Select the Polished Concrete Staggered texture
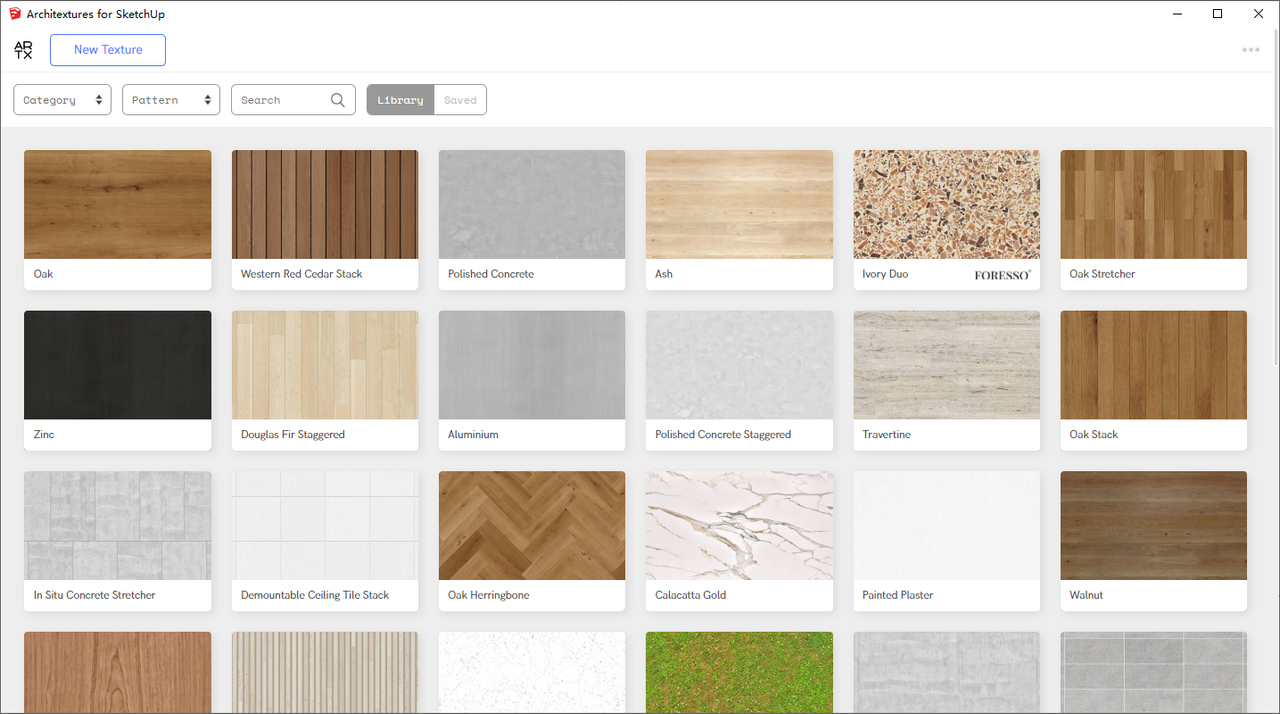The height and width of the screenshot is (714, 1280). click(x=739, y=365)
